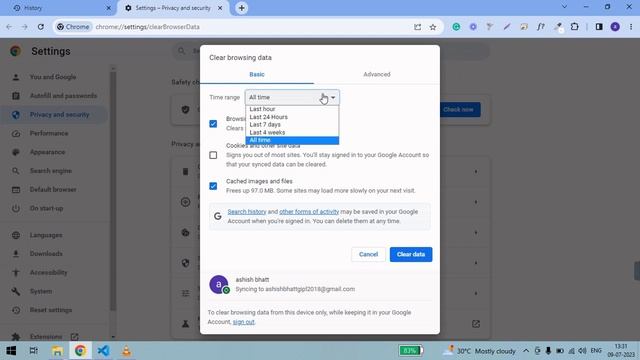Show hidden system tray icons
Screen dimensions: 640x360
point(526,351)
